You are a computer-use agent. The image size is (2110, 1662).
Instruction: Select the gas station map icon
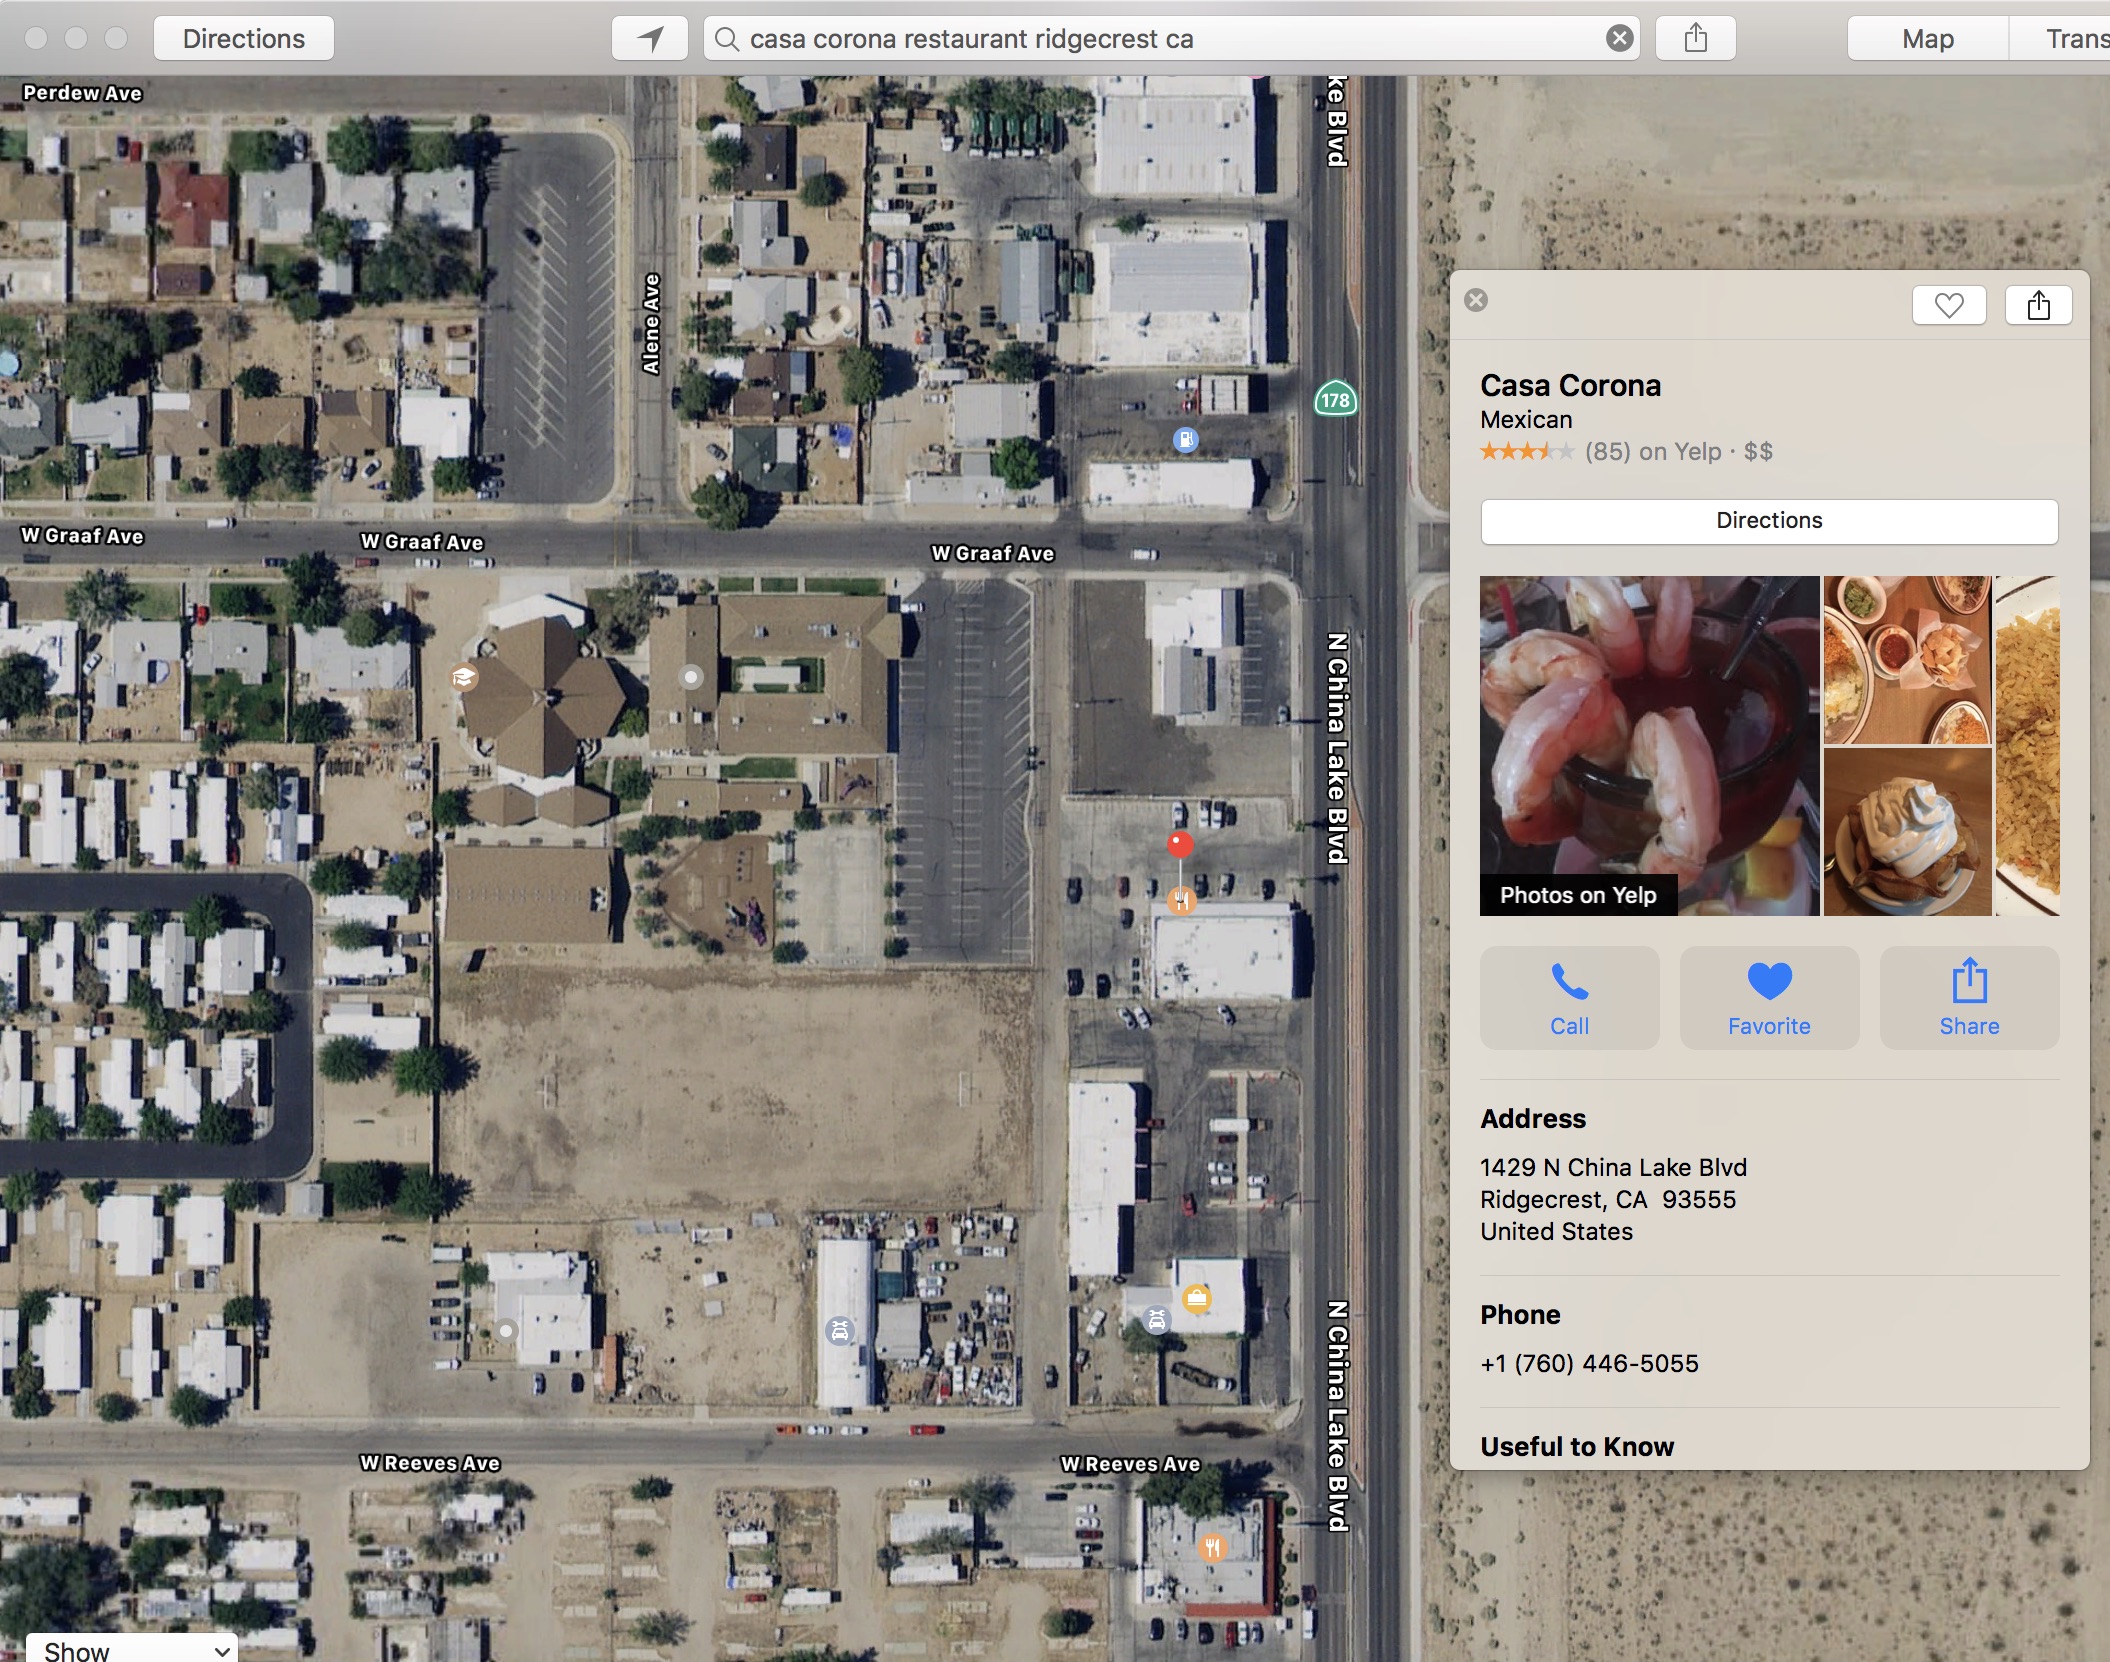click(x=1185, y=439)
